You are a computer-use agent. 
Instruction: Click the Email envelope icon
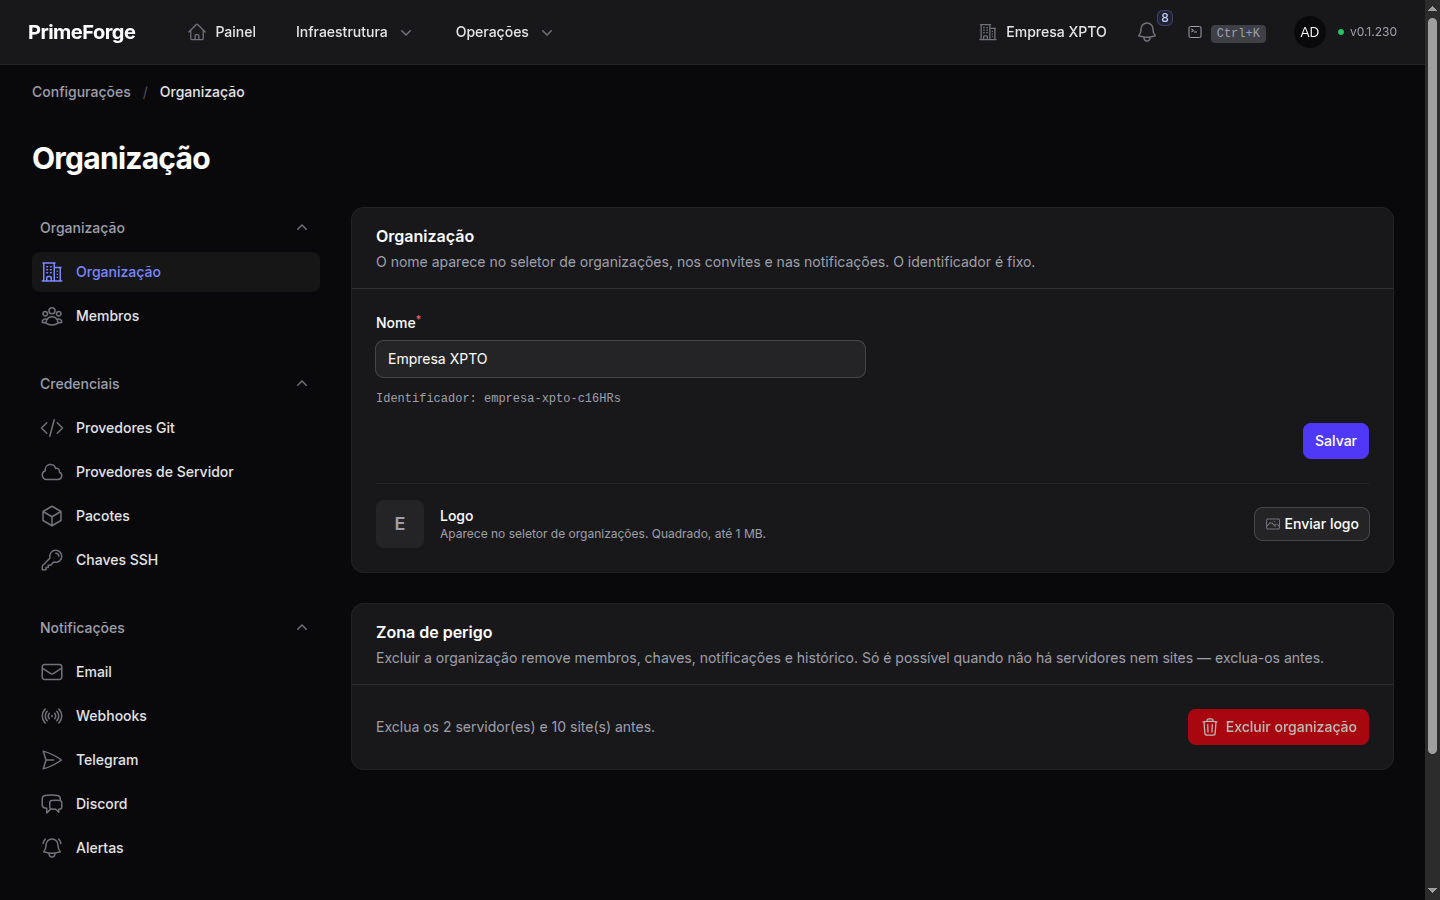(52, 672)
